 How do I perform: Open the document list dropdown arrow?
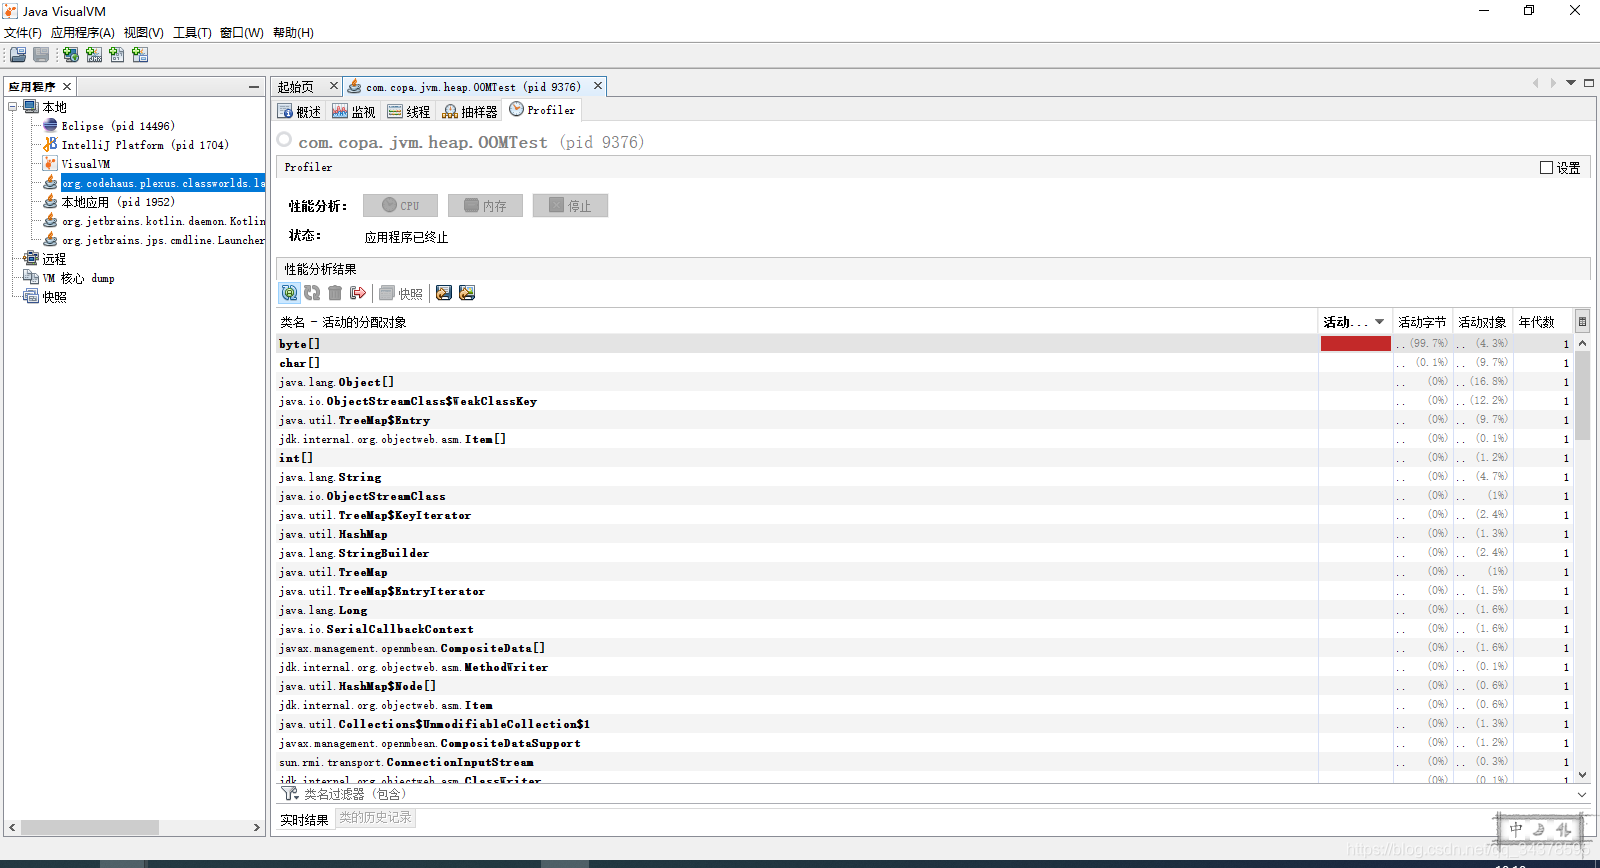[x=1571, y=83]
